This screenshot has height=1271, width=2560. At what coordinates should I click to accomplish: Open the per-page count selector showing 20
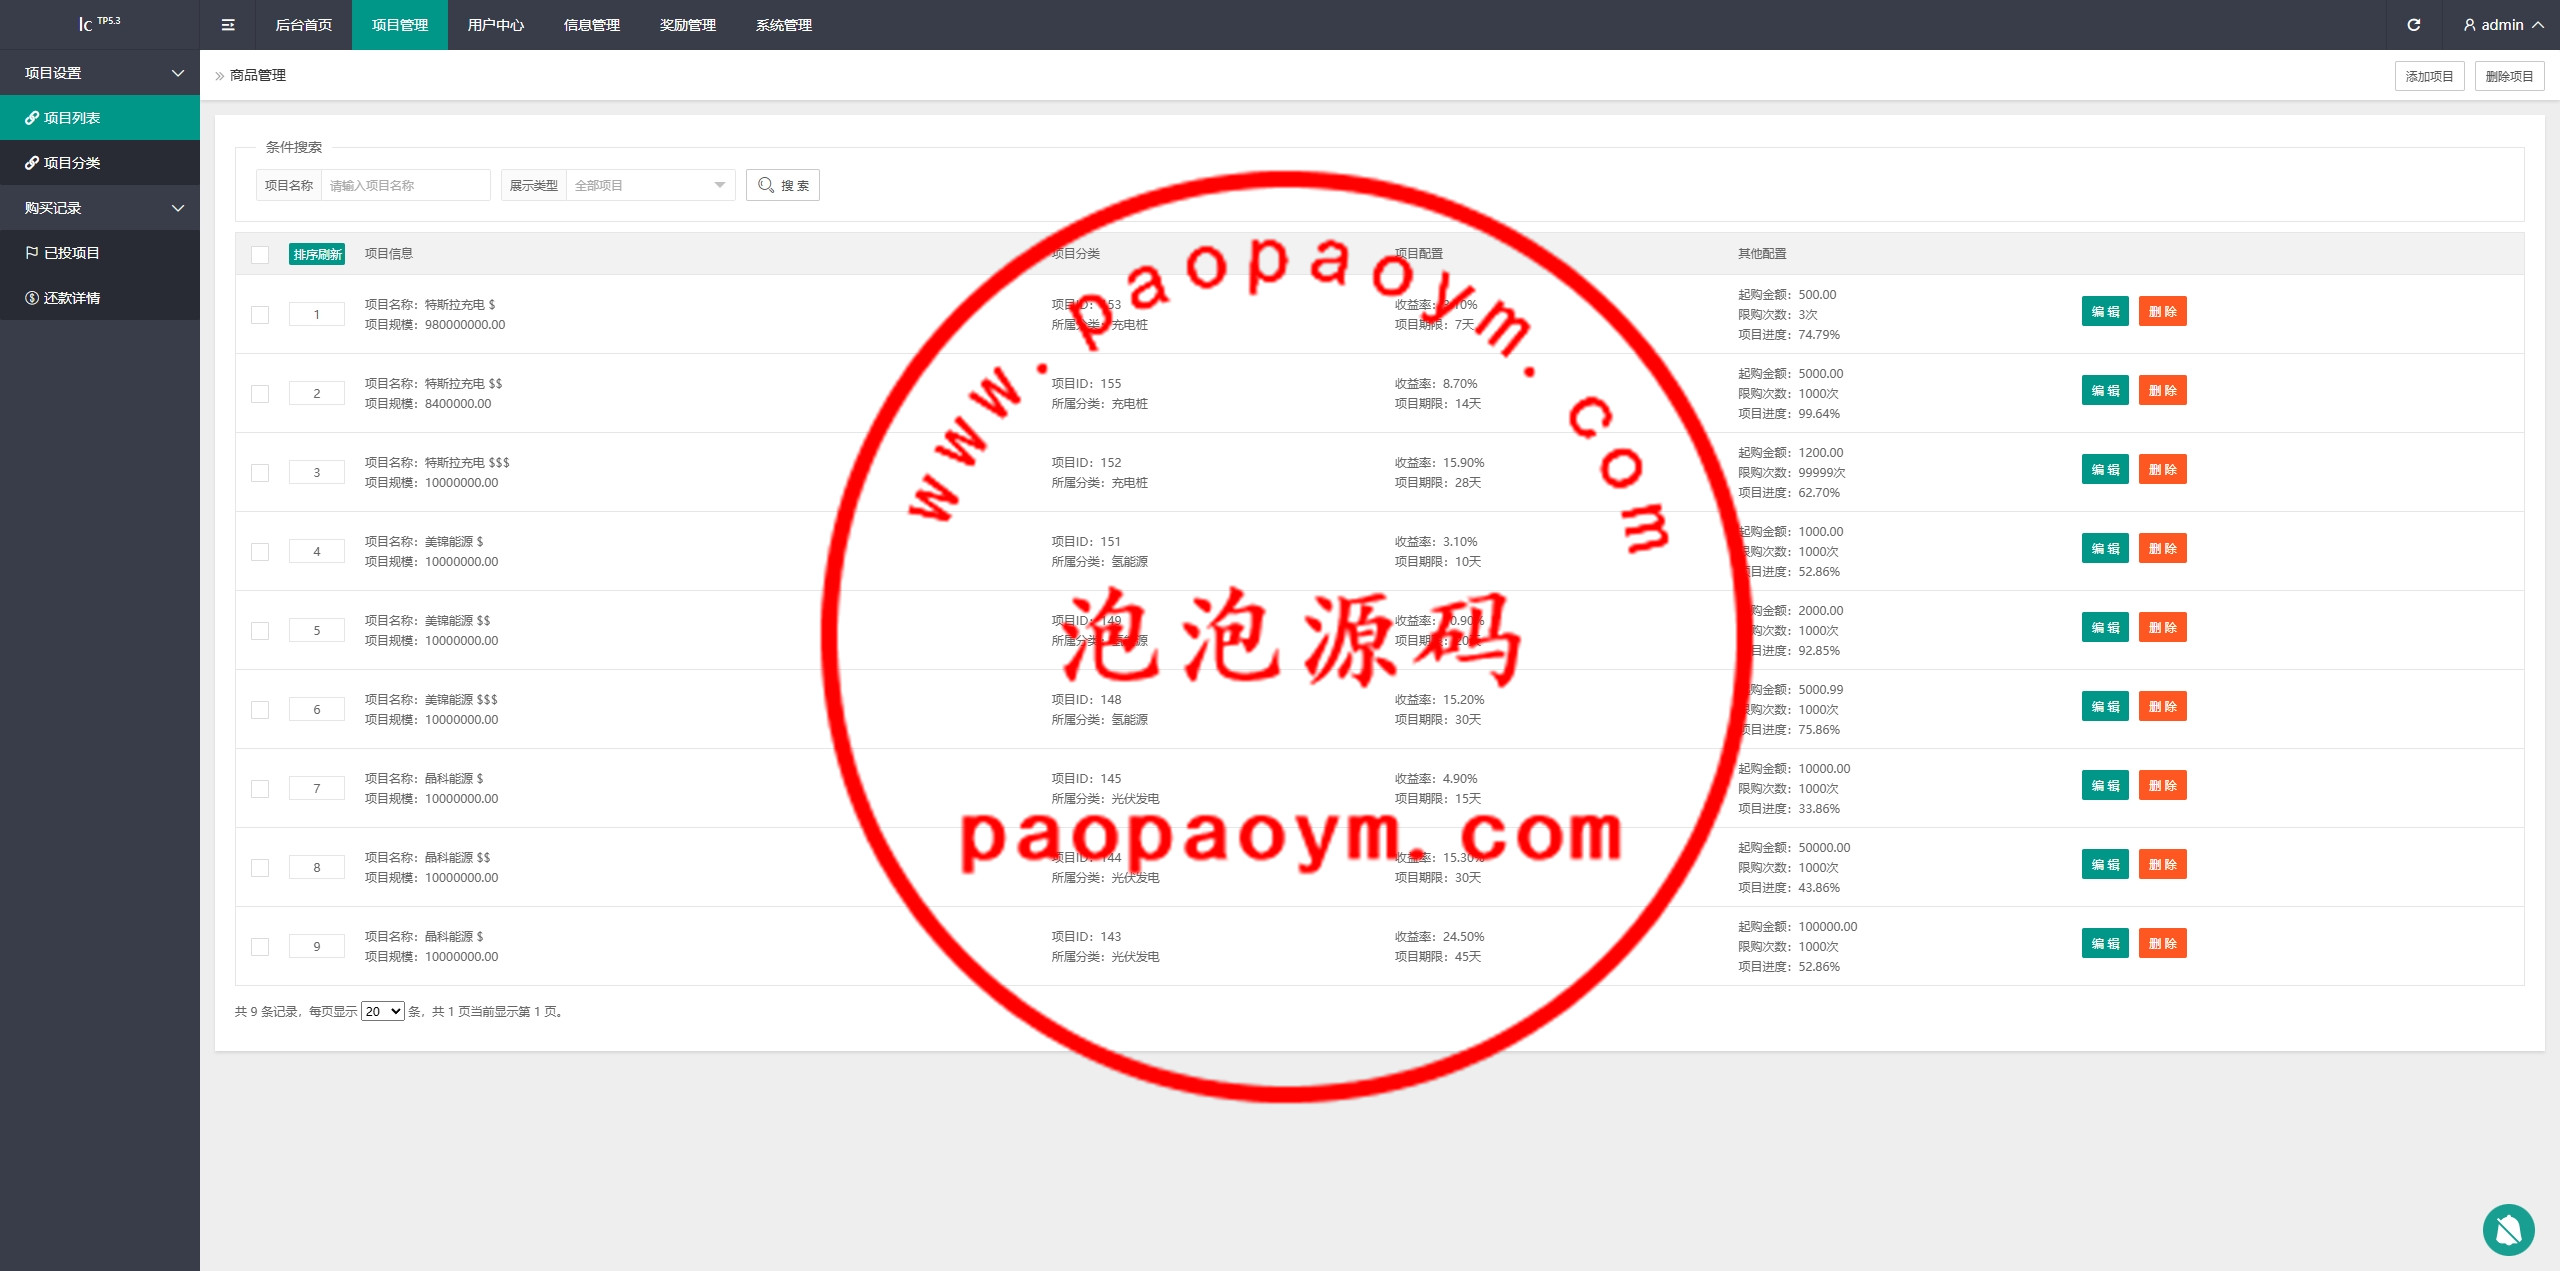pos(383,1011)
